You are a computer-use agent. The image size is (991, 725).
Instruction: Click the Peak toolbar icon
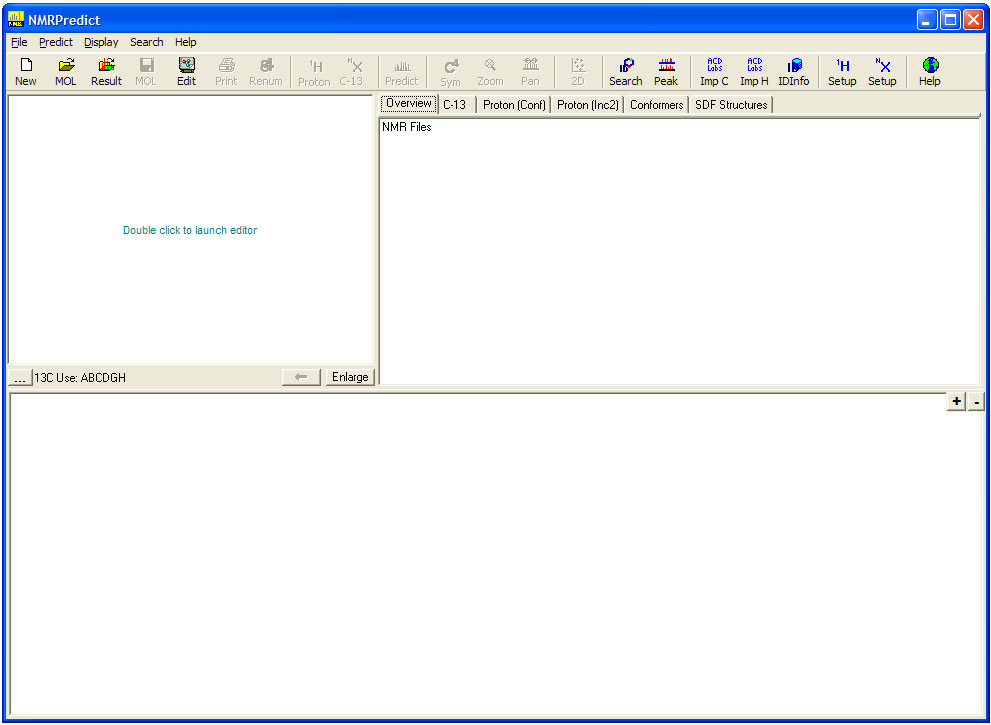666,72
